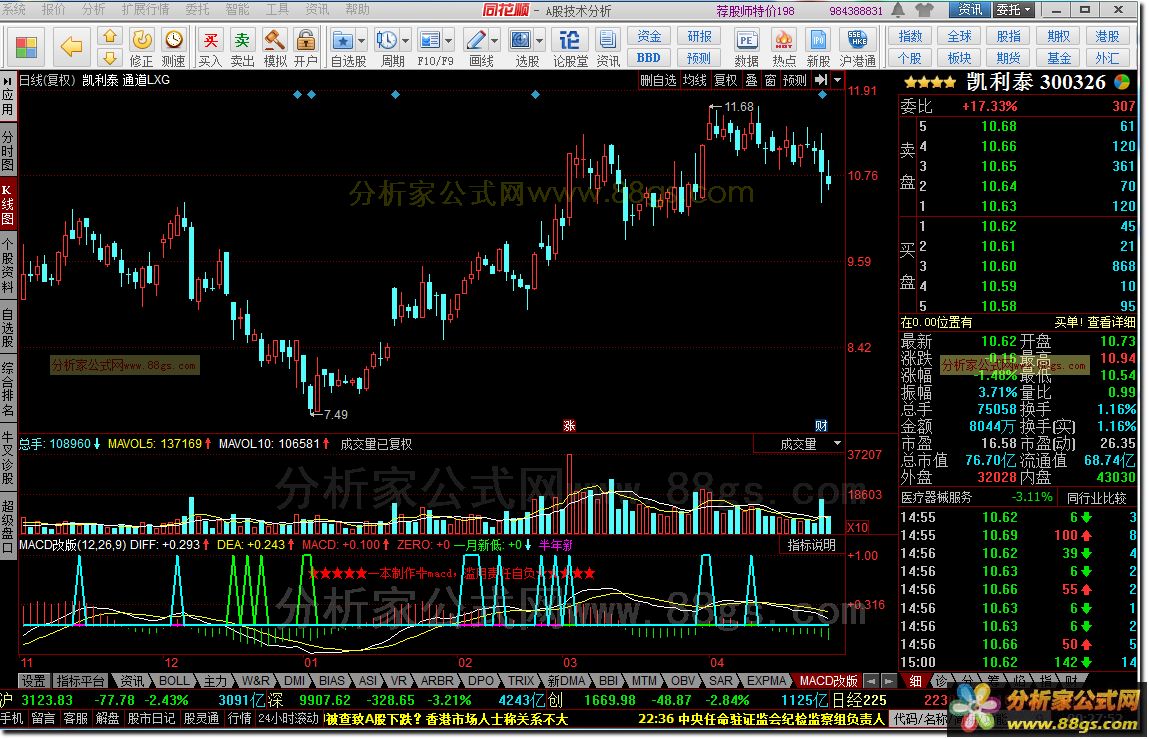Open the 数据 PE data icon
The width and height of the screenshot is (1149, 739).
pyautogui.click(x=747, y=40)
